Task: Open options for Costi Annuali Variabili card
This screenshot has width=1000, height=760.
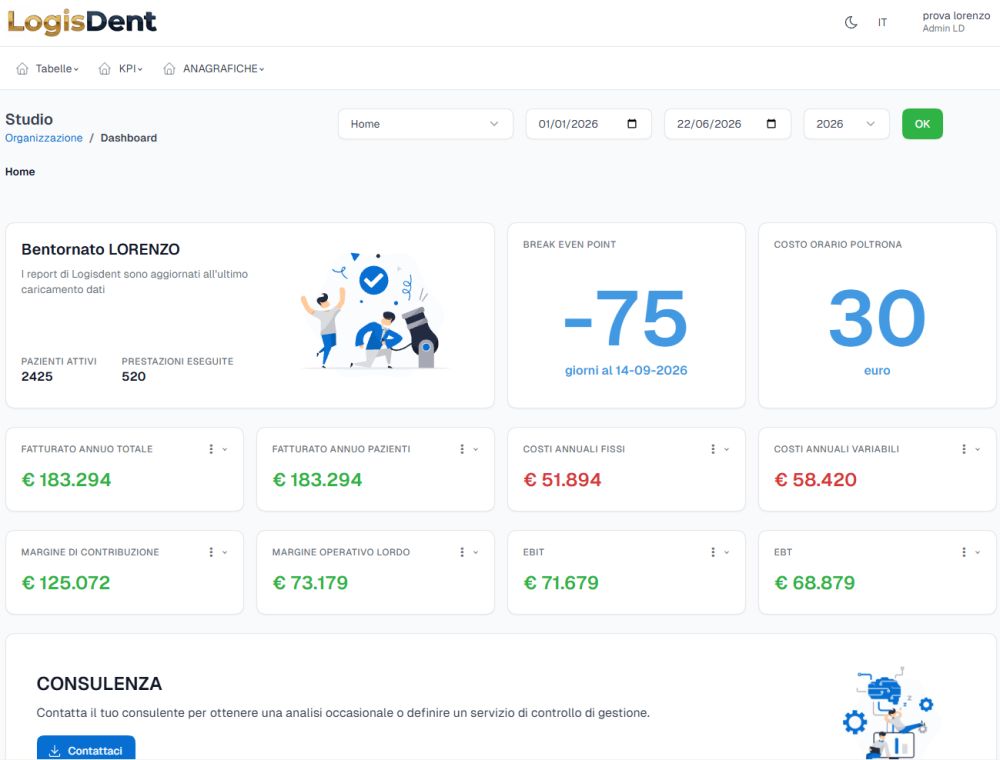Action: coord(964,449)
